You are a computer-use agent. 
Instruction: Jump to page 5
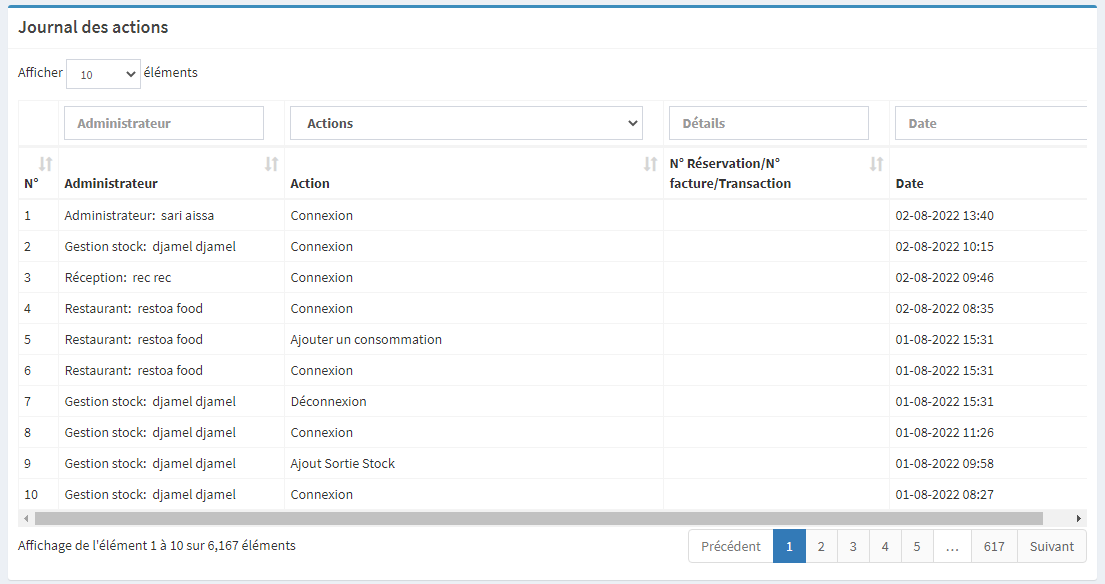coord(917,546)
